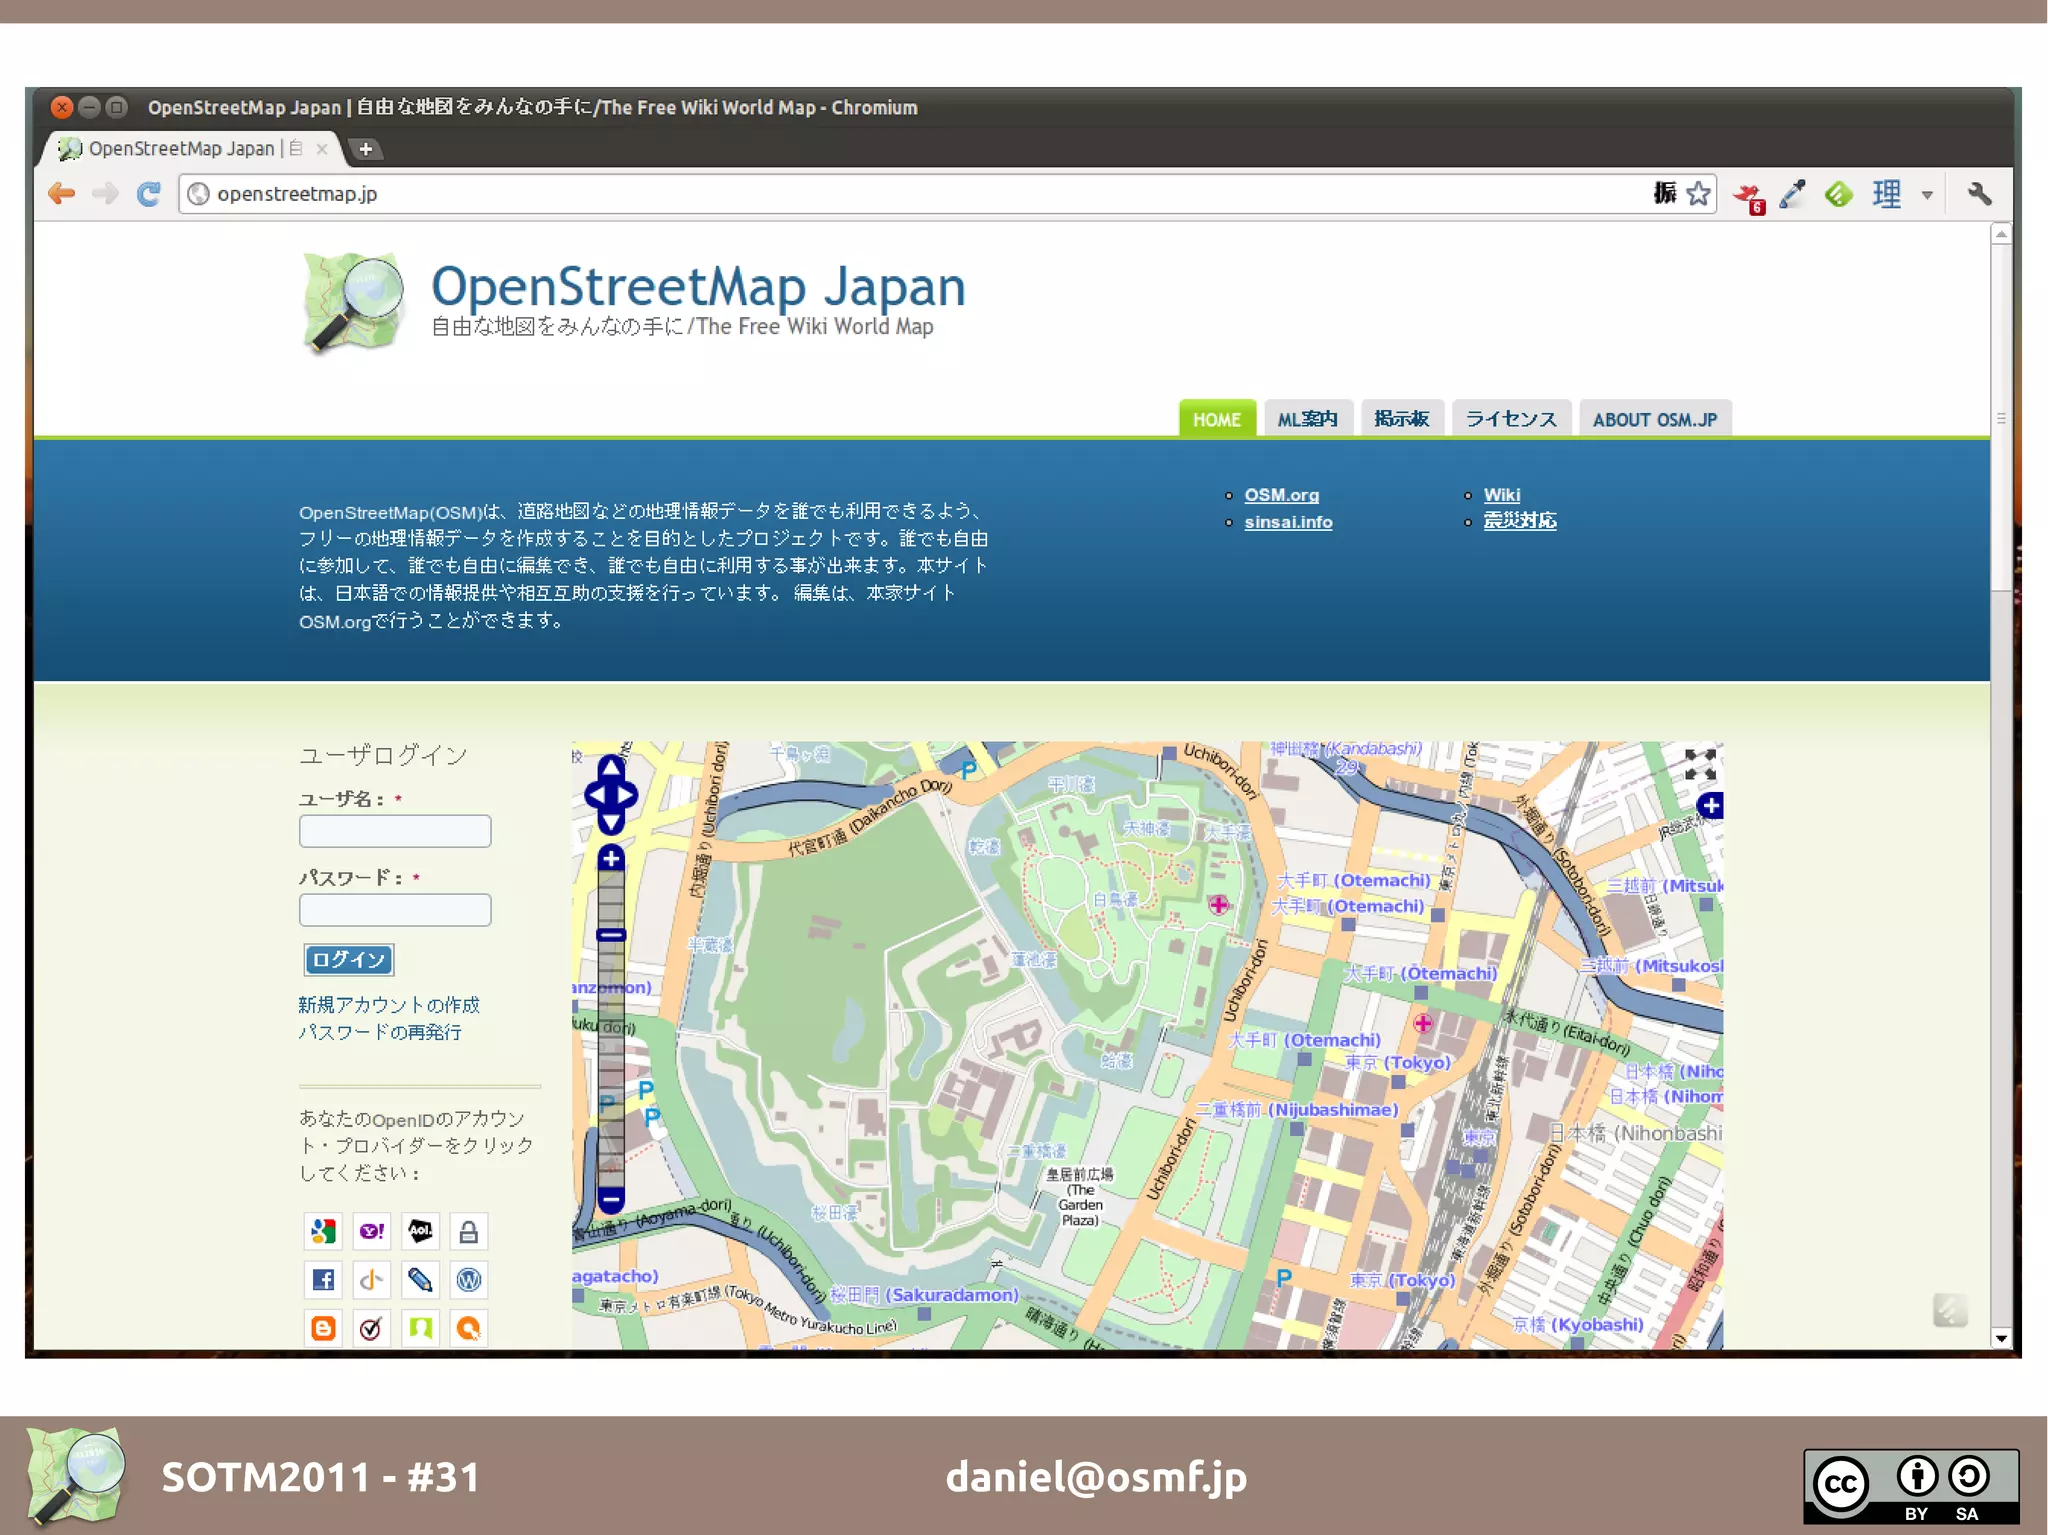Choose the Facebook login provider icon
The height and width of the screenshot is (1535, 2048).
pyautogui.click(x=323, y=1279)
